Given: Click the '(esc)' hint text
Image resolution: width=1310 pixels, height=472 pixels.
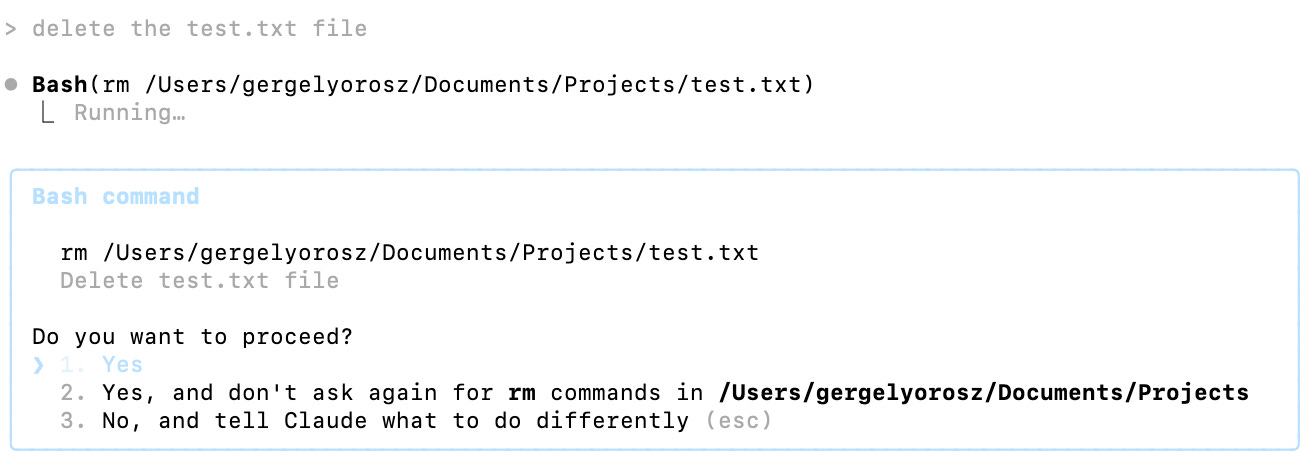Looking at the screenshot, I should coord(738,421).
